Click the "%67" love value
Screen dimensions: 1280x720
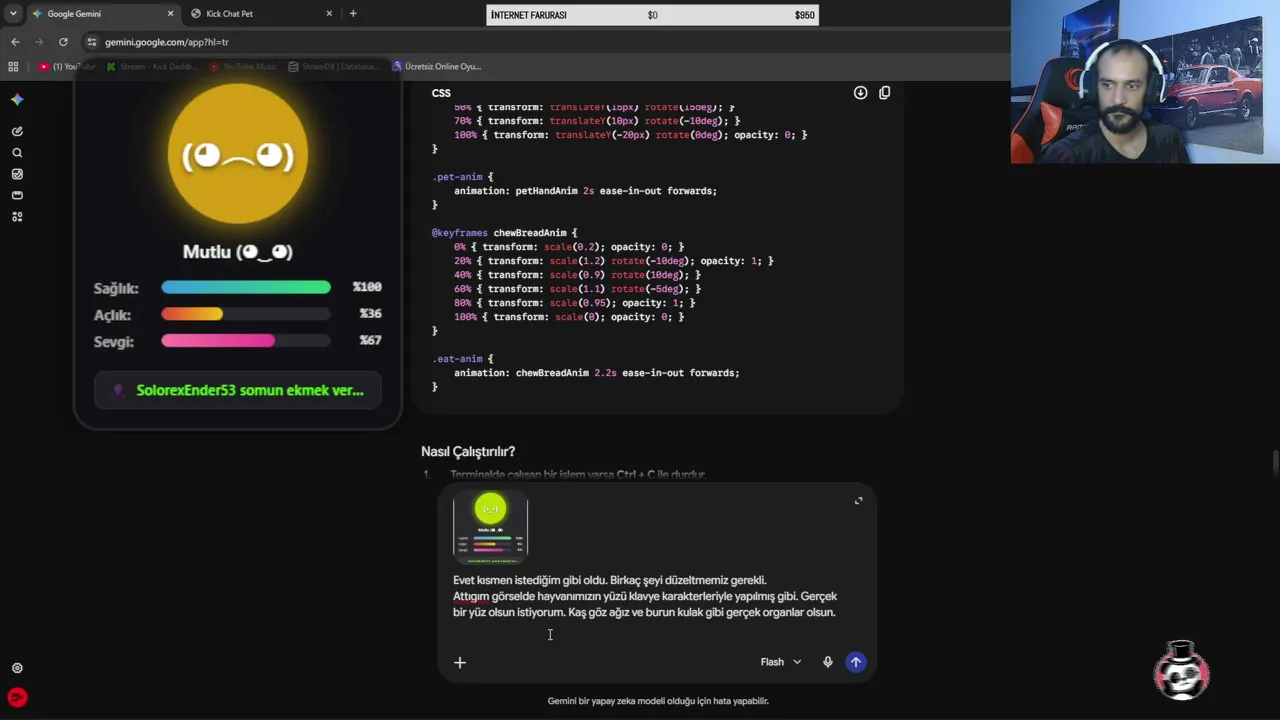tap(370, 341)
